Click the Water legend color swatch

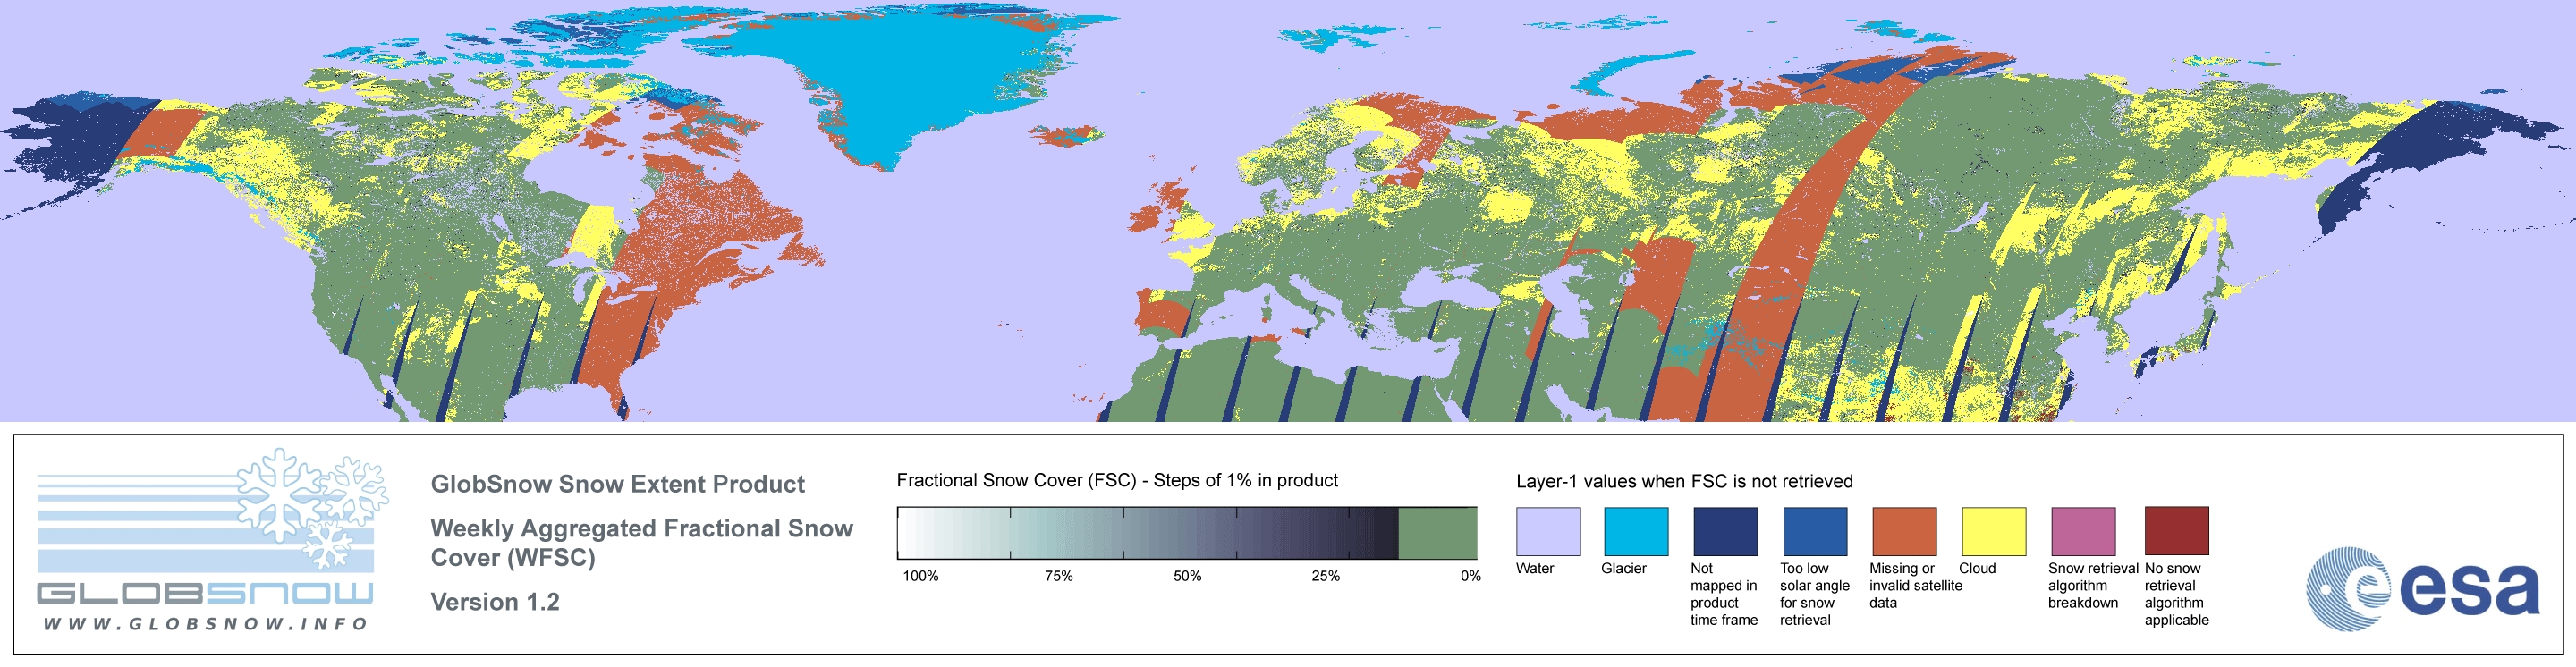point(1548,531)
